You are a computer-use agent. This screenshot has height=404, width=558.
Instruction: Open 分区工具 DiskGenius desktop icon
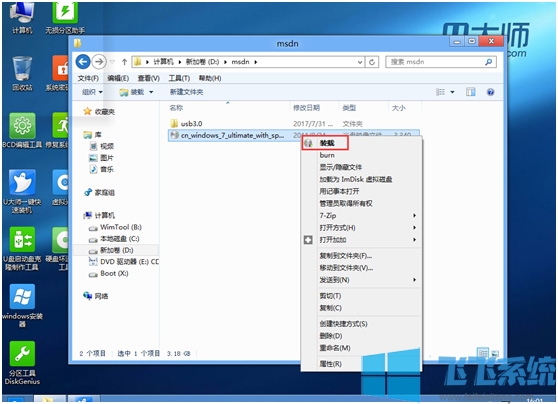coord(22,363)
